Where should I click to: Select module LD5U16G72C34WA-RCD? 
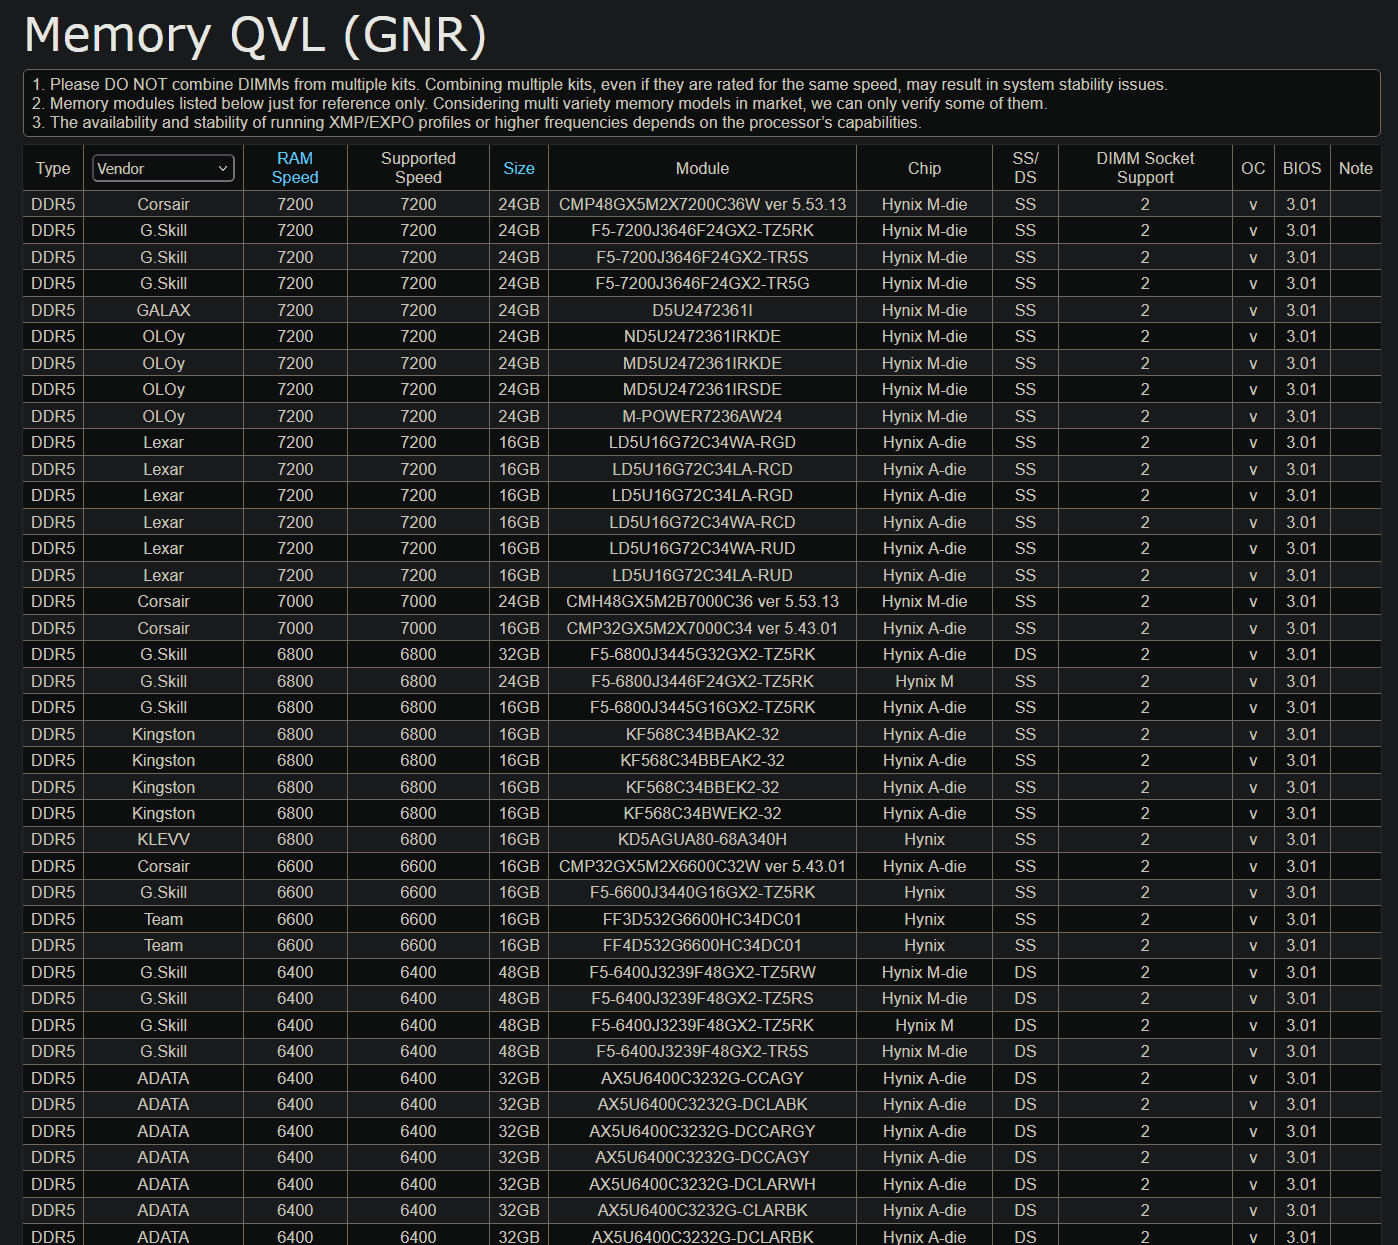pyautogui.click(x=702, y=522)
